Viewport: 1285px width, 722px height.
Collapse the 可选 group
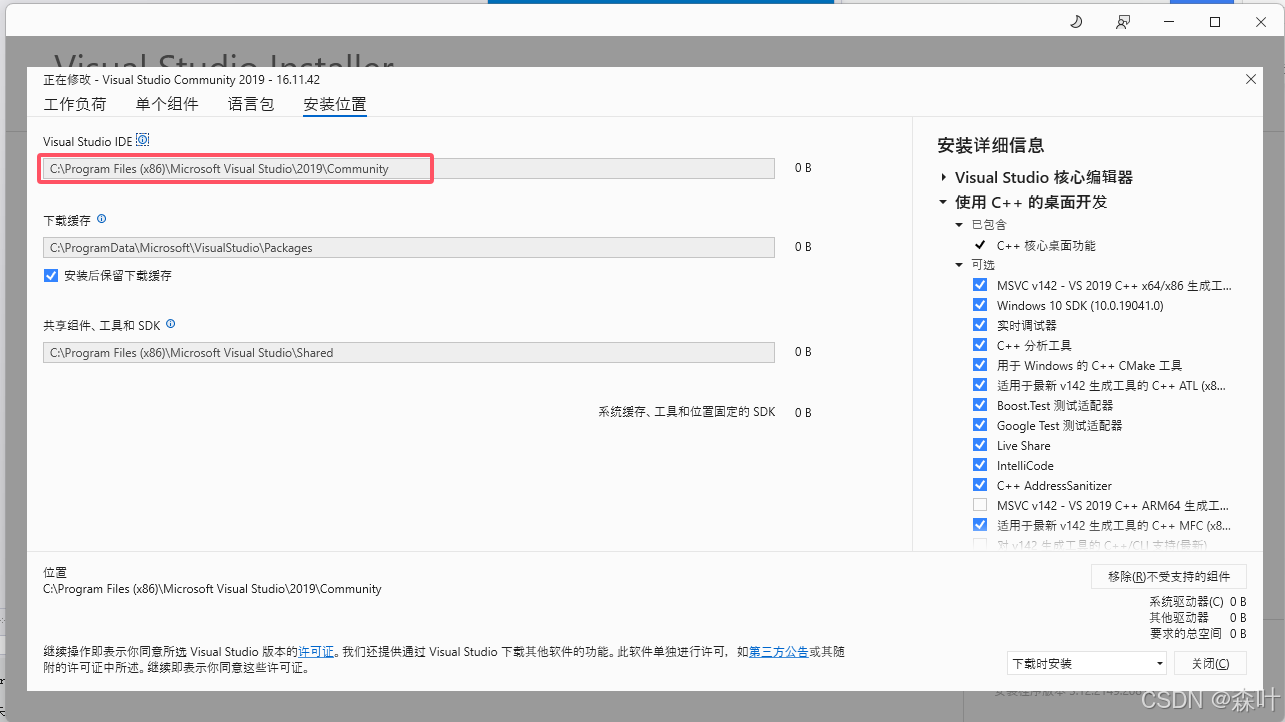960,265
